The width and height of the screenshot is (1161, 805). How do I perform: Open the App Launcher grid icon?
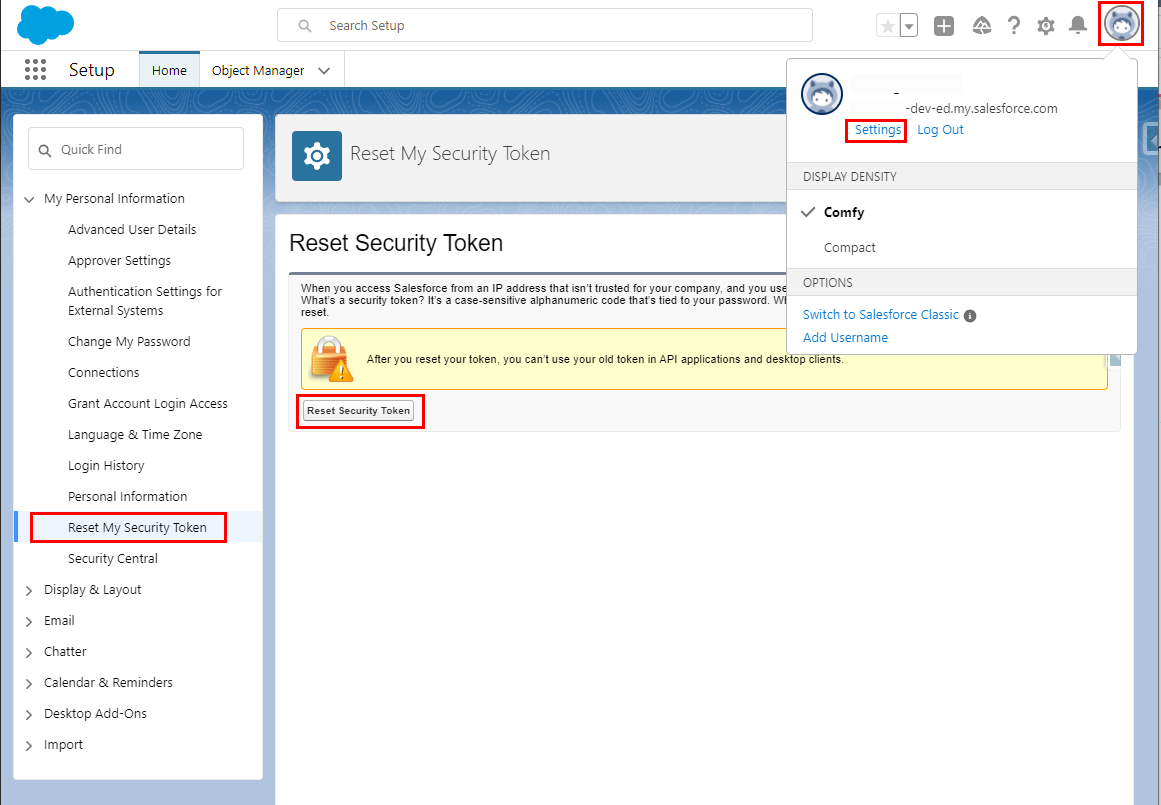tap(36, 70)
